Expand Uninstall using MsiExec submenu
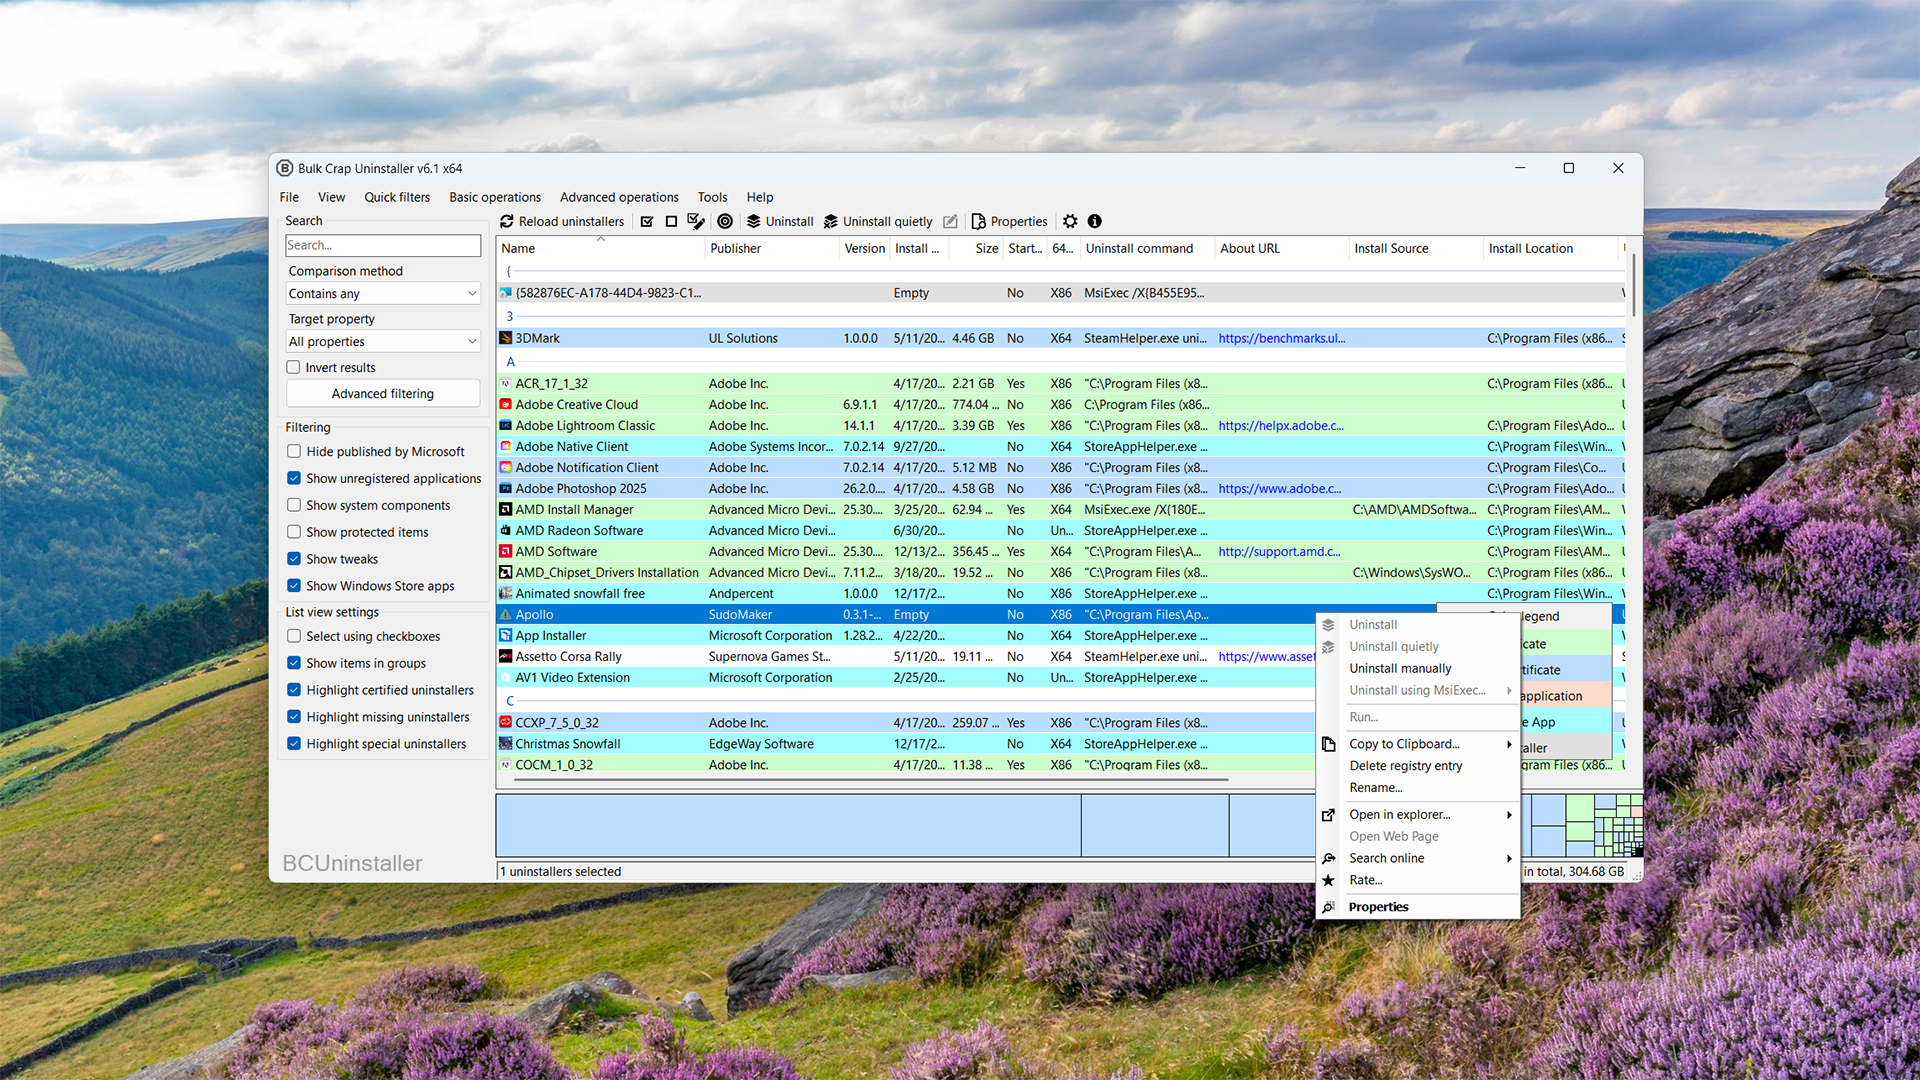Screen dimensions: 1920x1080 (x=1509, y=690)
